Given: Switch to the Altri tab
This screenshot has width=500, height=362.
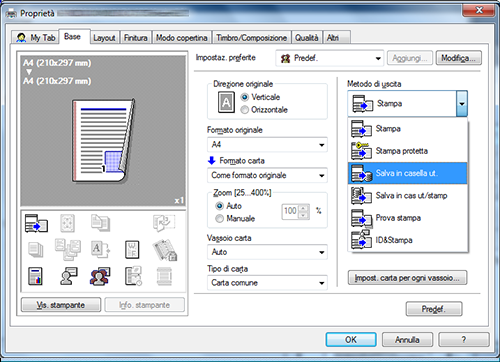Looking at the screenshot, I should 336,38.
